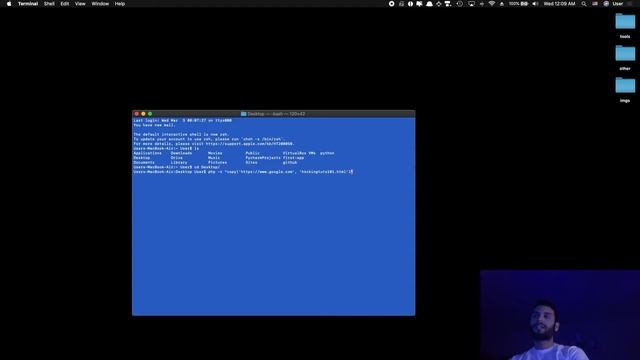Click the Applications entry in ls output
The height and width of the screenshot is (360, 640).
point(147,153)
